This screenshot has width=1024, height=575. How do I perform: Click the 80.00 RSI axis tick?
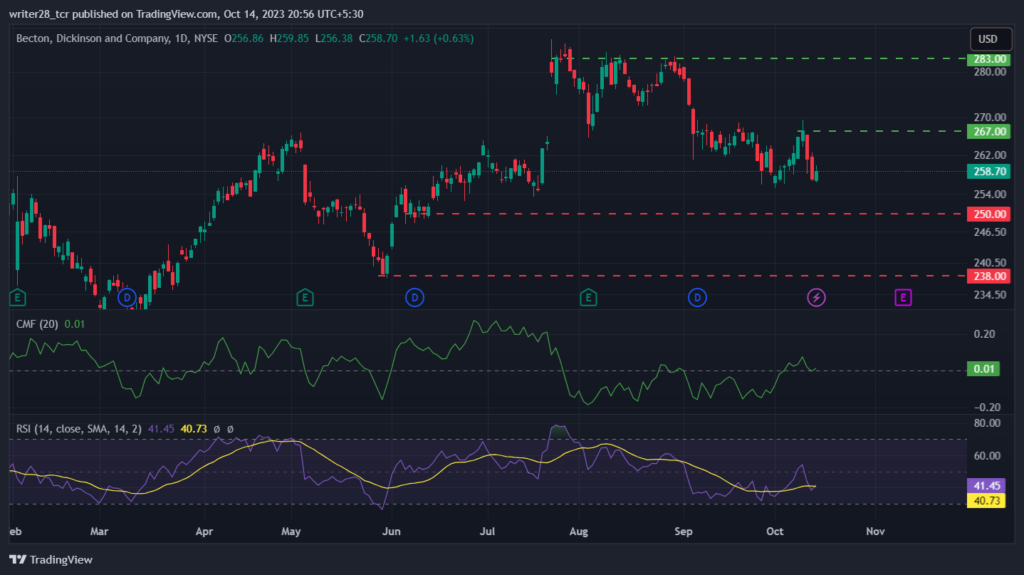point(987,423)
